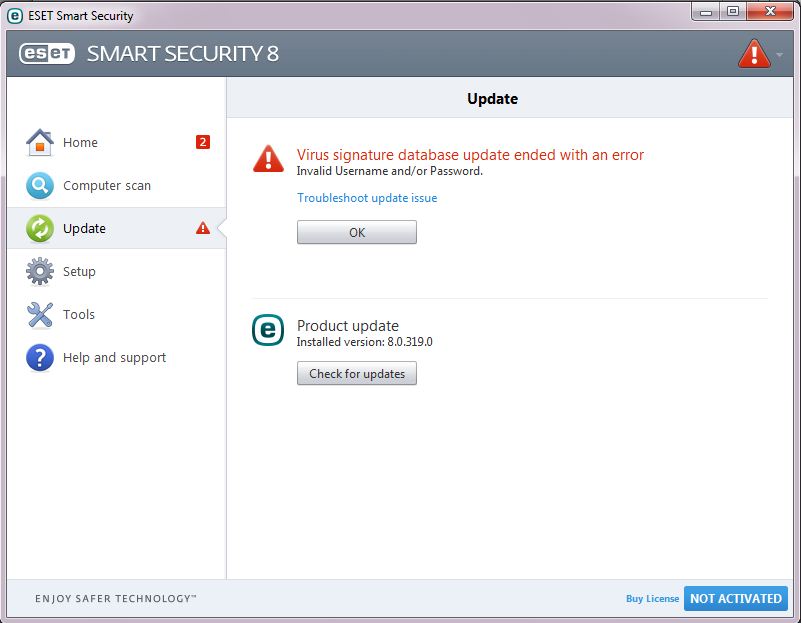Expand the dropdown arrow next to header alert
The height and width of the screenshot is (623, 801).
pos(780,54)
